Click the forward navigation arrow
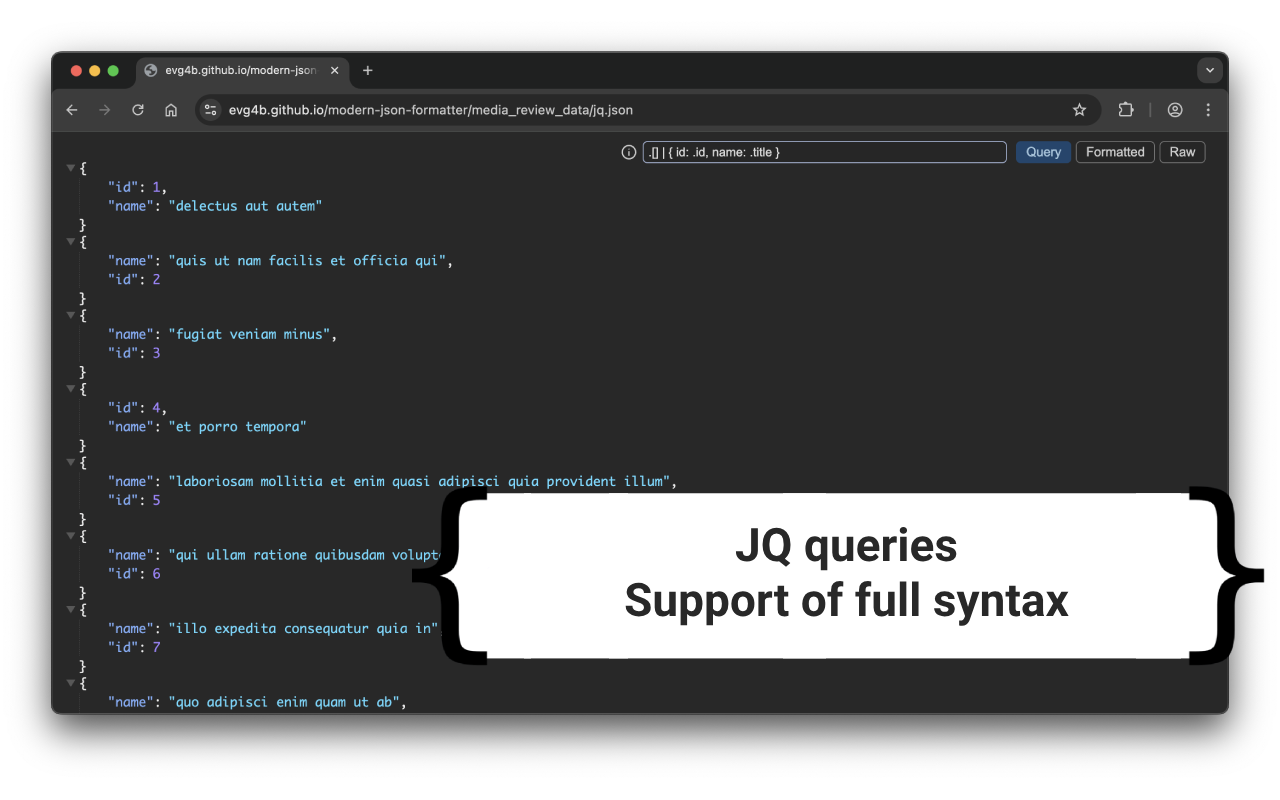The height and width of the screenshot is (800, 1280). pyautogui.click(x=104, y=110)
